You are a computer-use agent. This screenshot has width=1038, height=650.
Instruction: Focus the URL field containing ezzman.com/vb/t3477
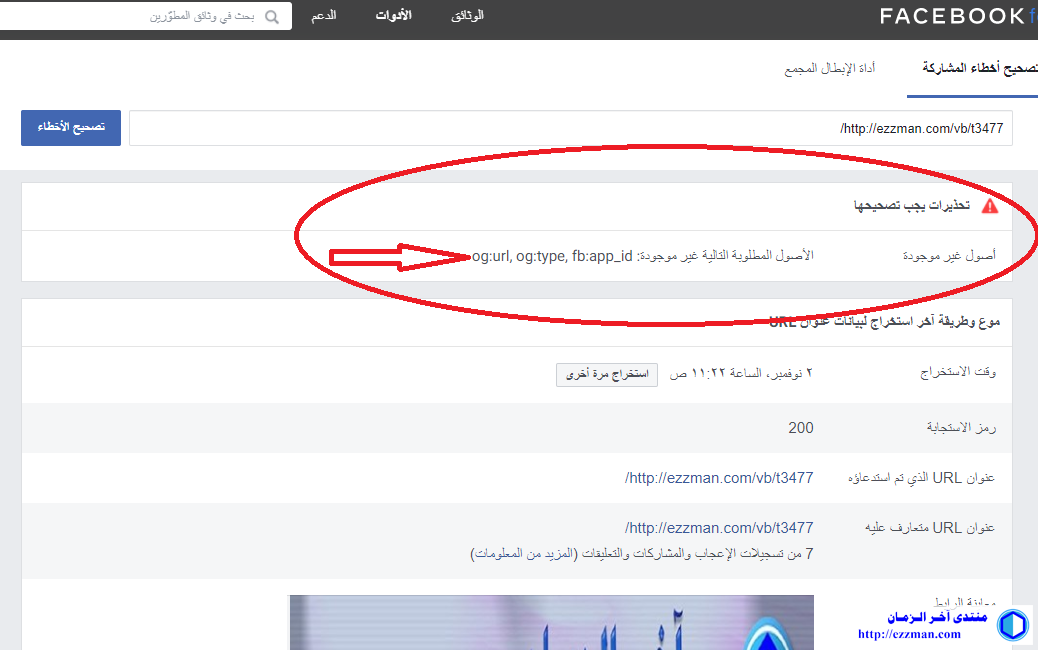[x=570, y=128]
